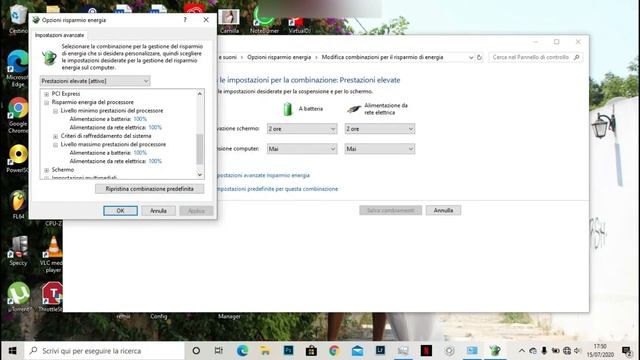Collapse Livello massimo prestazioni del processore

tap(56, 144)
